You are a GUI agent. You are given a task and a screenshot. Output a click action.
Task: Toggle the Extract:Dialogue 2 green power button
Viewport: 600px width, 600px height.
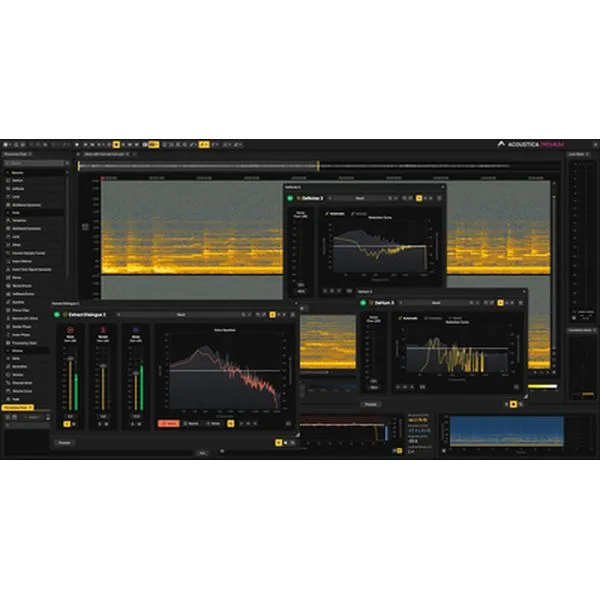(x=57, y=315)
